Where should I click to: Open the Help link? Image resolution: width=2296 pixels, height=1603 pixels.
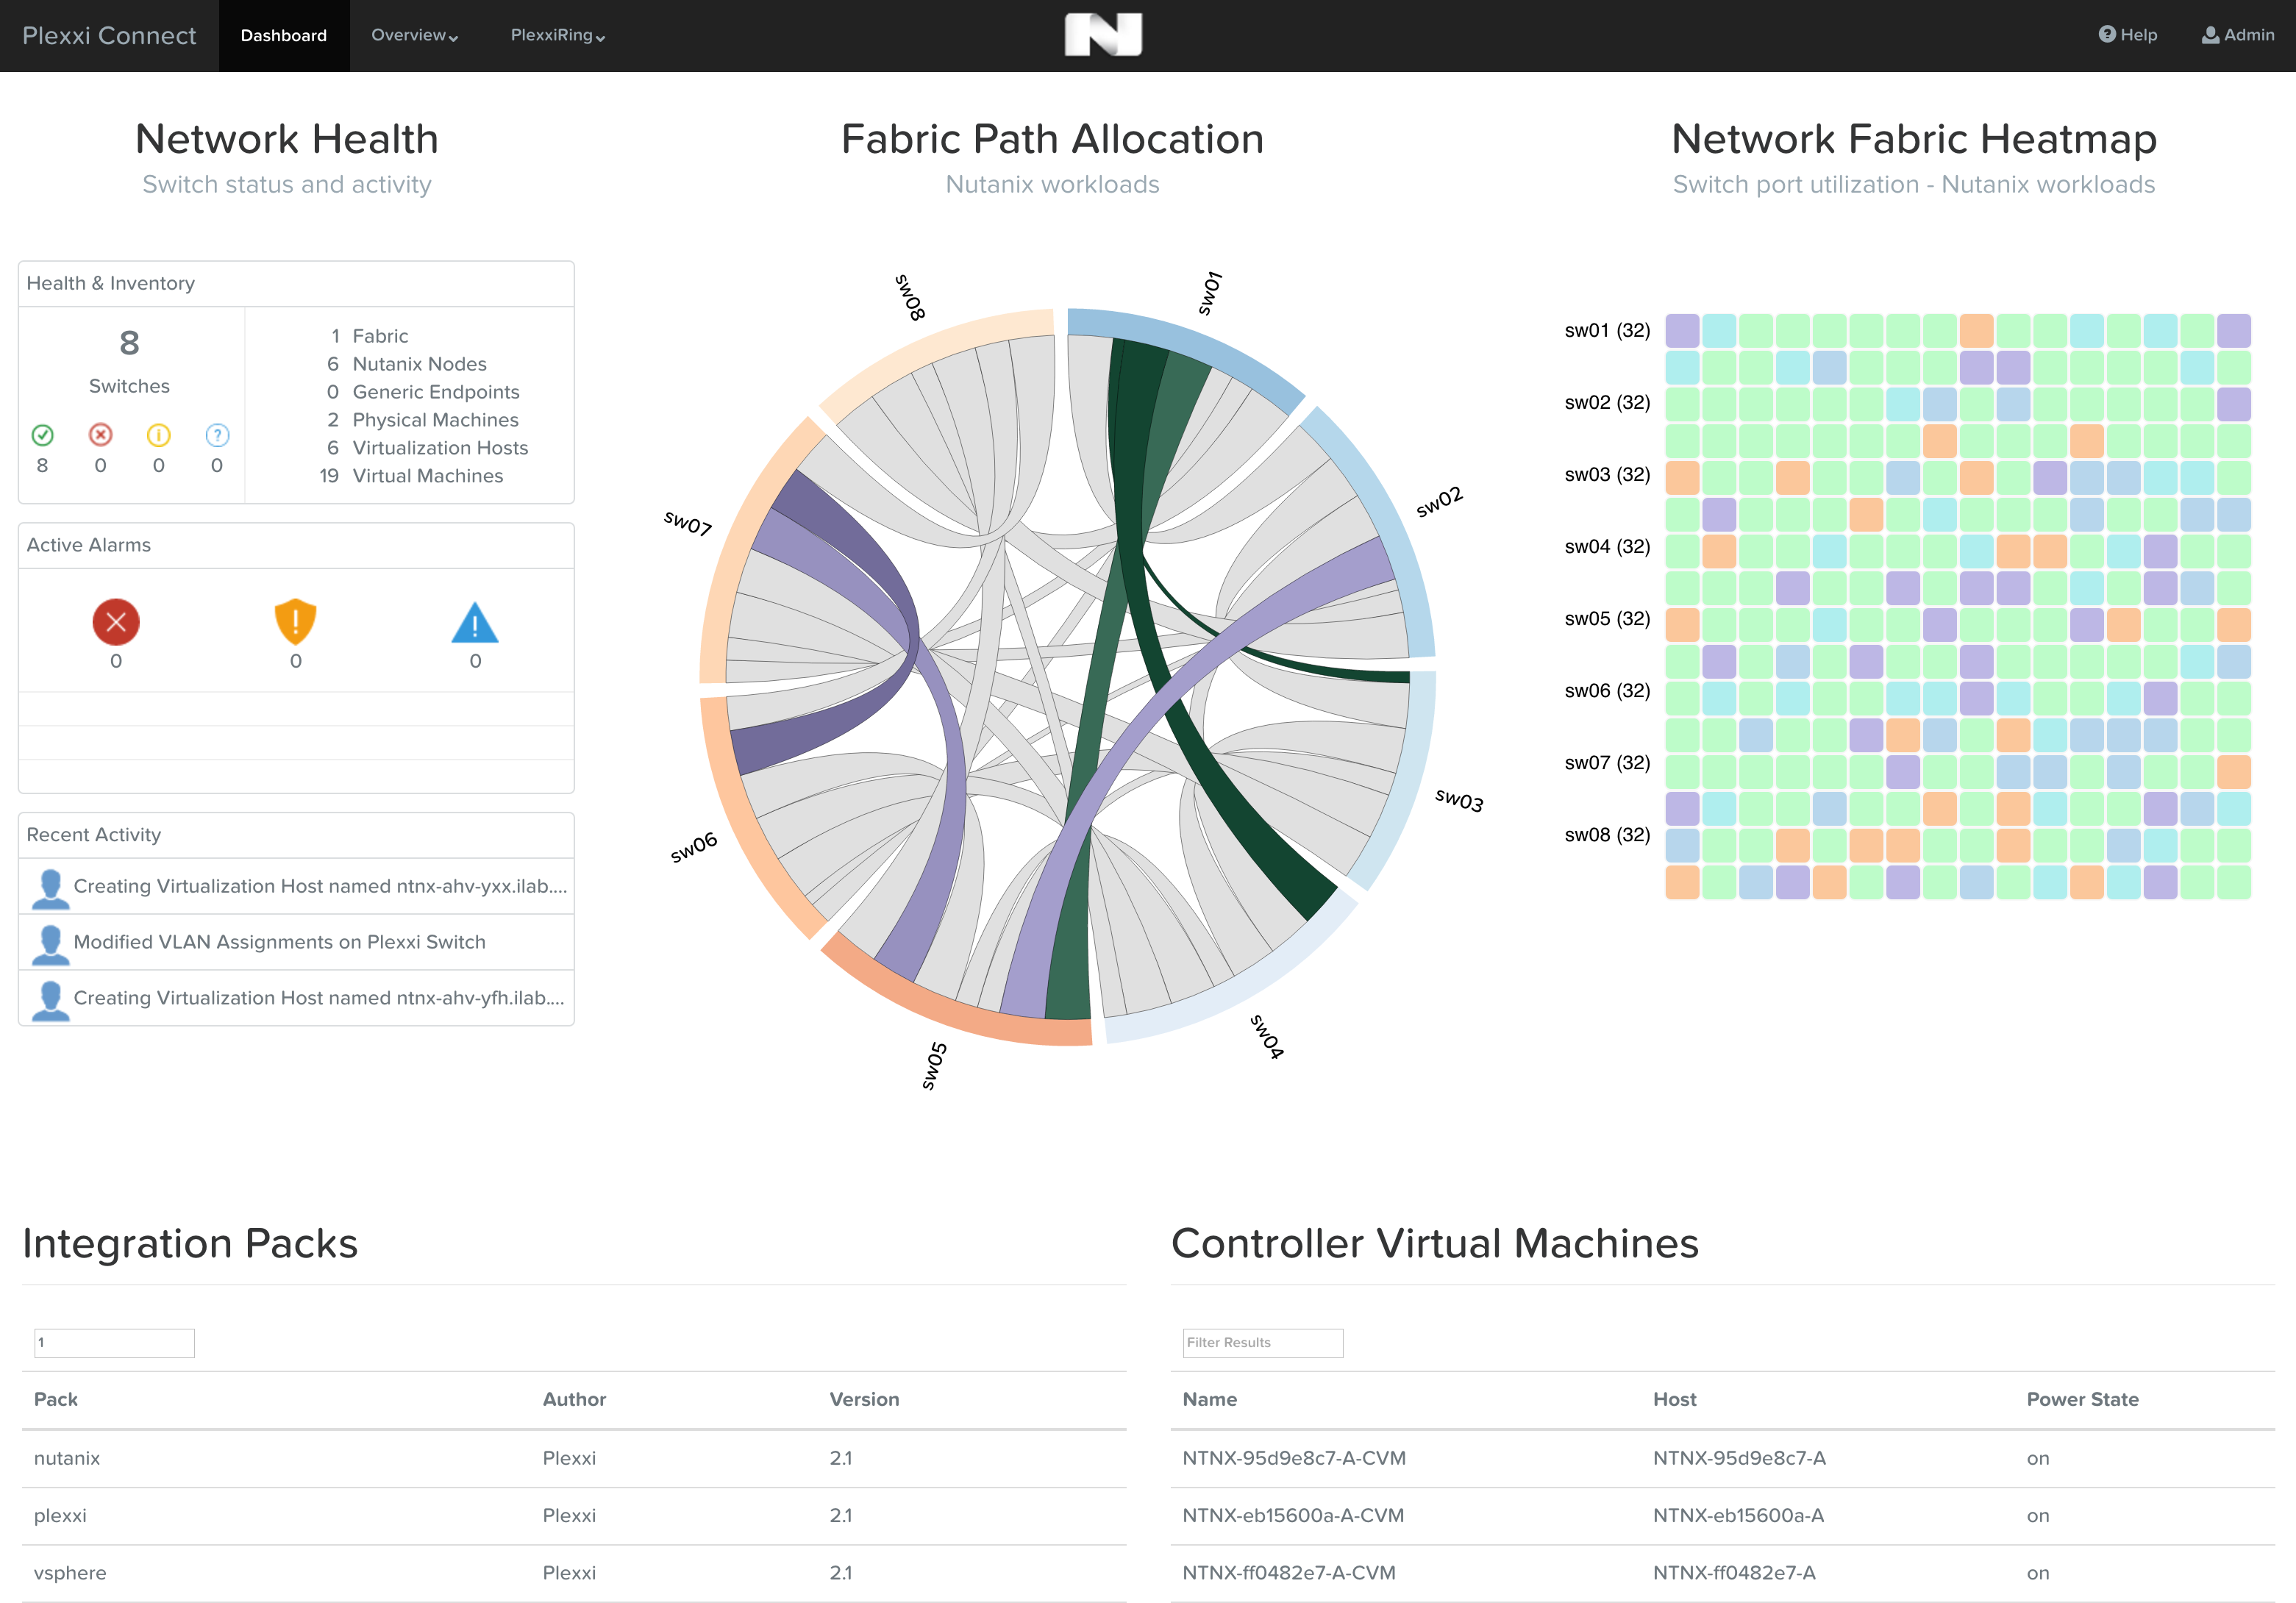pyautogui.click(x=2128, y=35)
